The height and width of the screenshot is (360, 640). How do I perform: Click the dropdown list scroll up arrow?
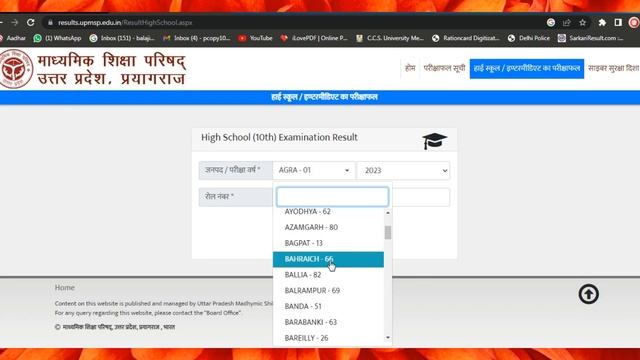(x=388, y=213)
